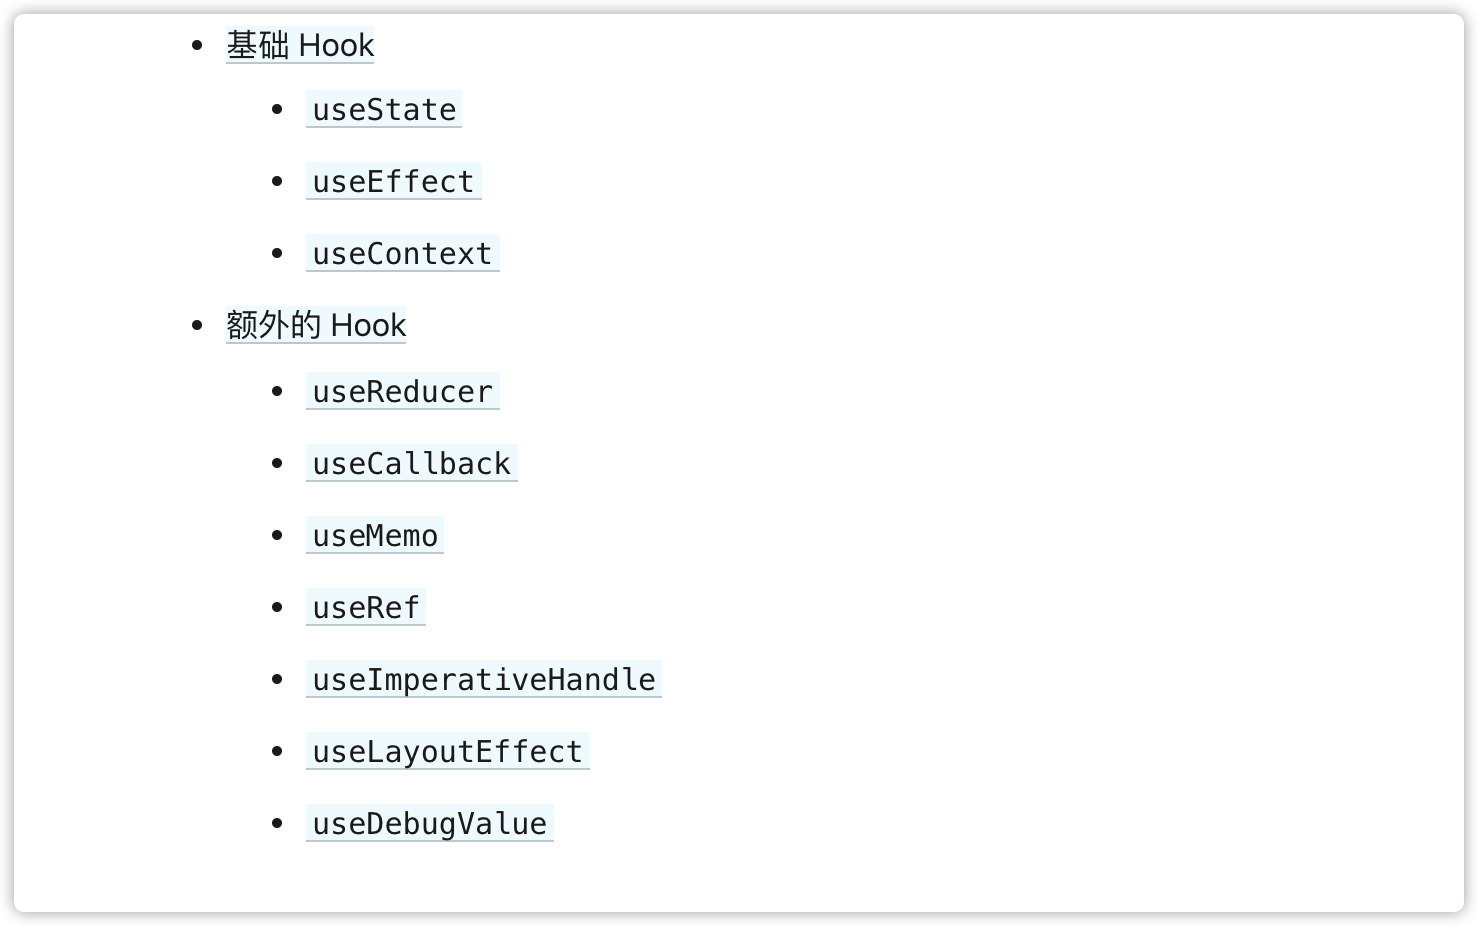
Task: Click the bullet marker beside useRef
Action: point(277,607)
